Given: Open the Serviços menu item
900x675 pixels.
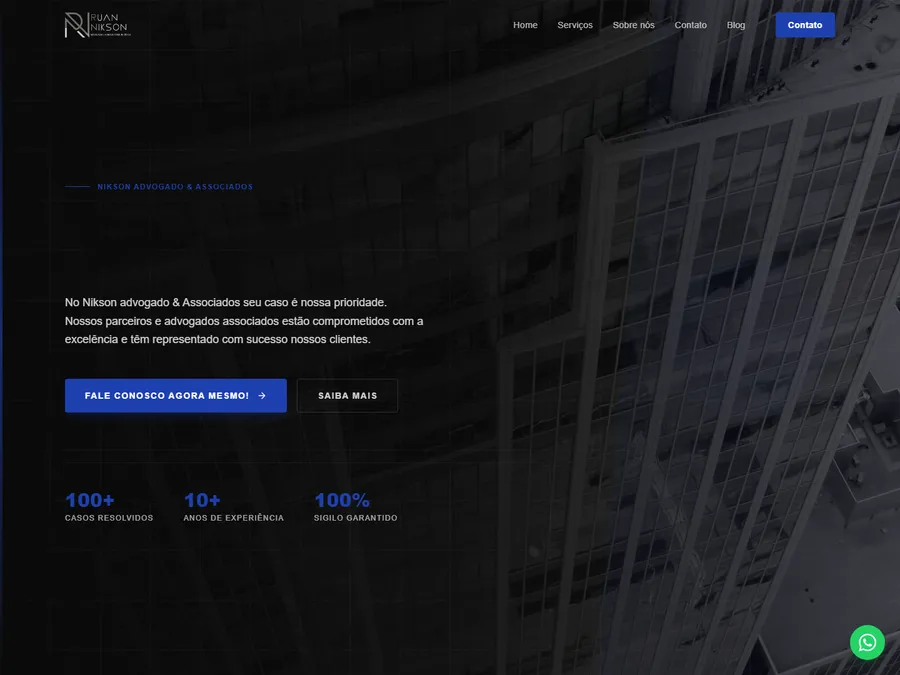Looking at the screenshot, I should coord(575,25).
